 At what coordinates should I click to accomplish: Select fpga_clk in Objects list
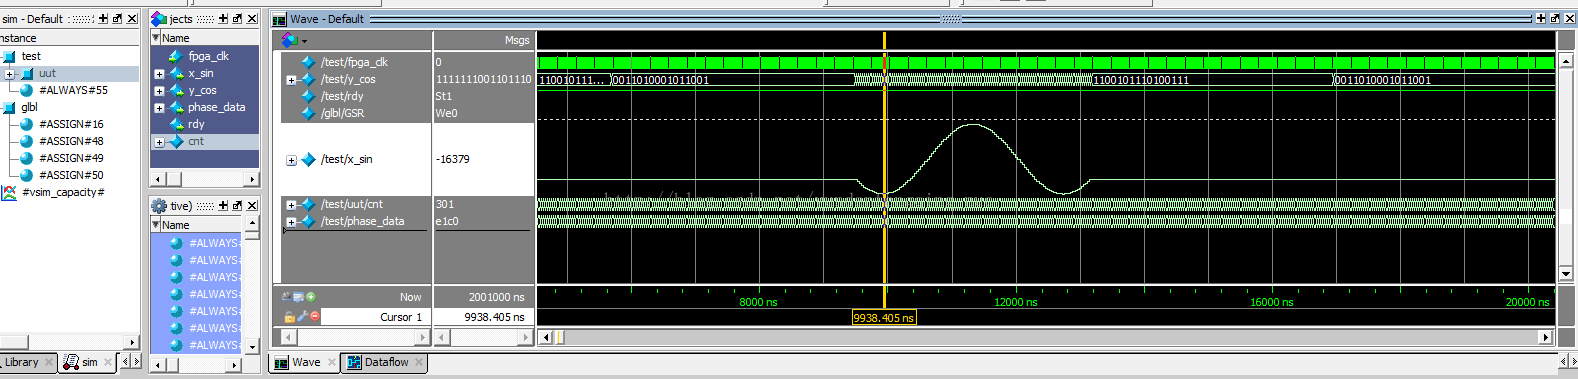pos(208,56)
